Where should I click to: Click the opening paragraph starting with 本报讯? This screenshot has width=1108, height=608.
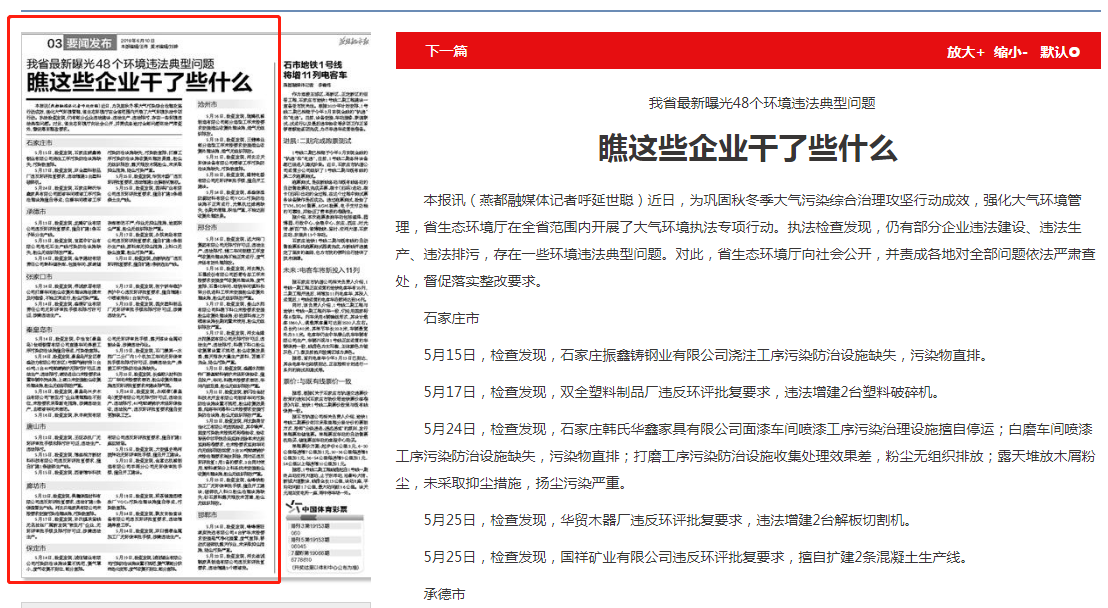[747, 241]
